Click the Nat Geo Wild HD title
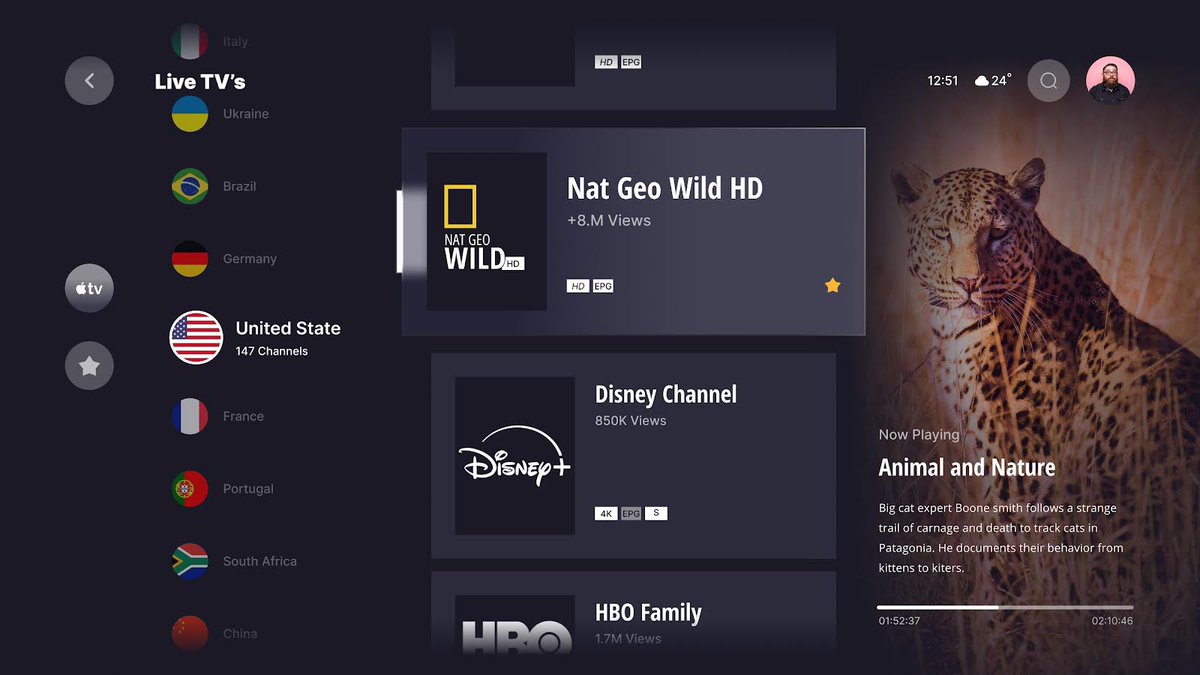 tap(665, 188)
